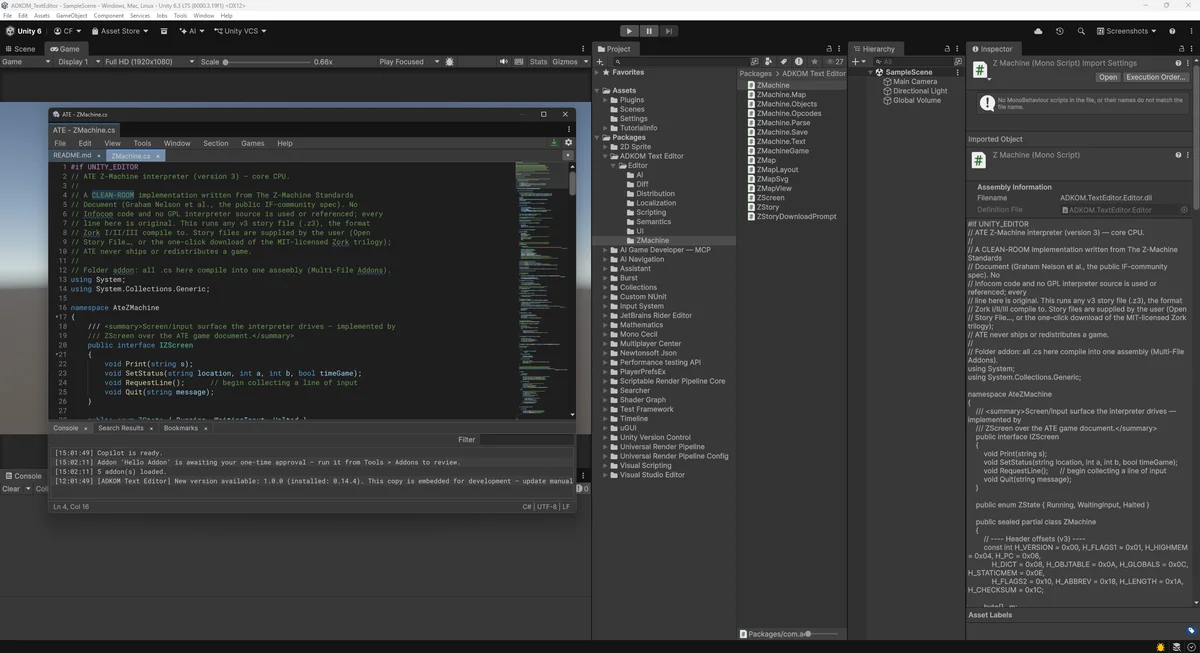
Task: Toggle the Game view shortcuts keyboard icon
Action: [x=518, y=62]
